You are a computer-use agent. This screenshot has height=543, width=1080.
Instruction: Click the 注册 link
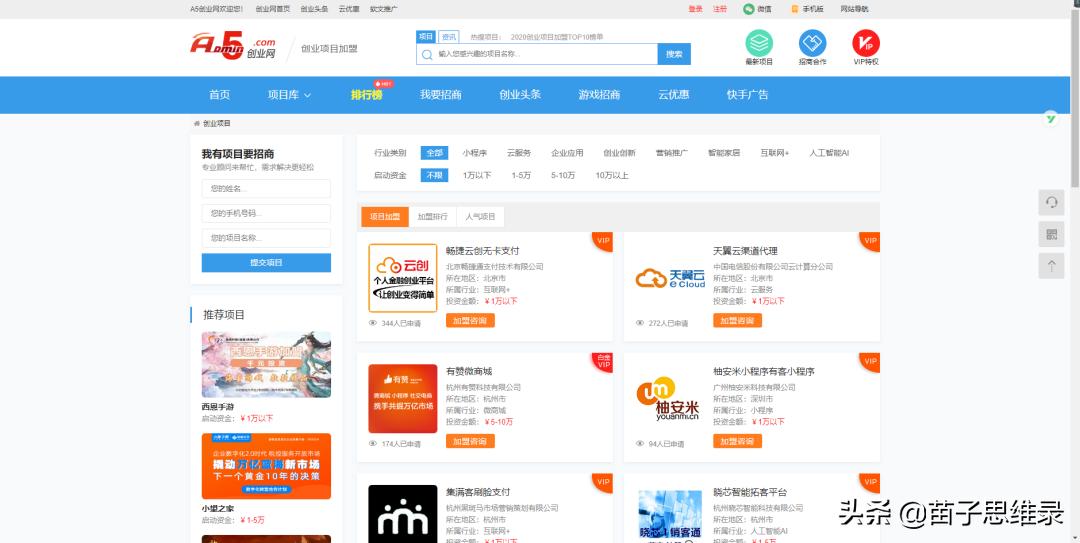coord(720,9)
